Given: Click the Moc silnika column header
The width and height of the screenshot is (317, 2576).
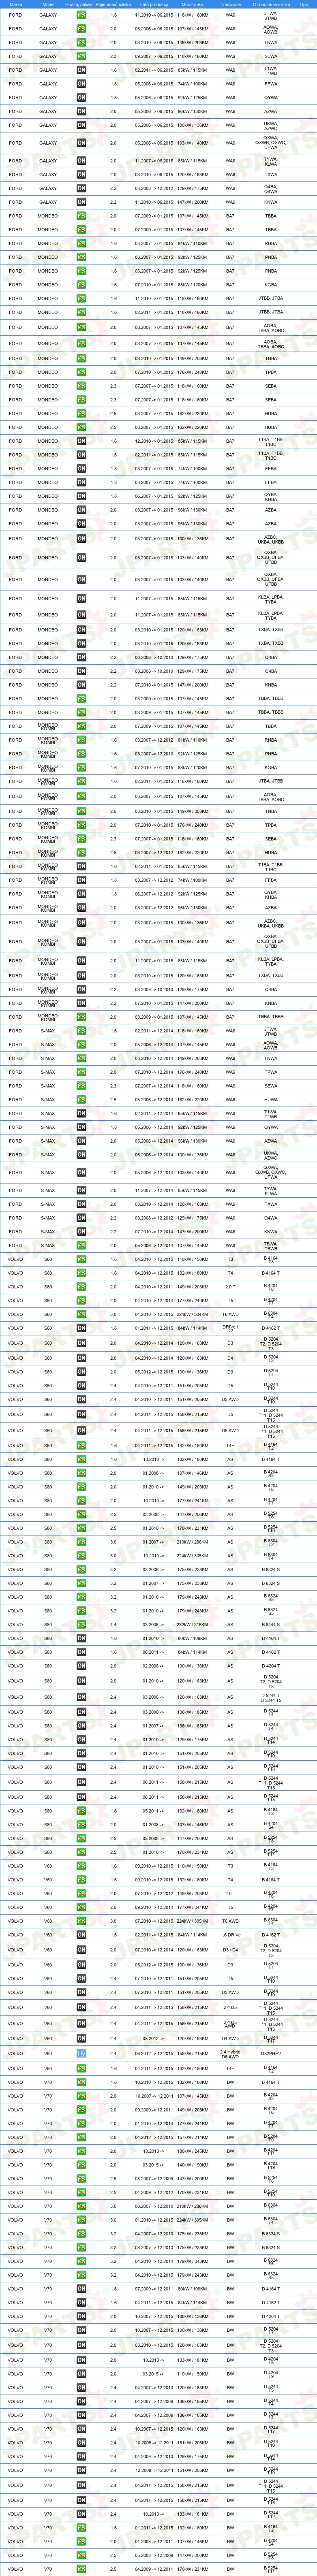Looking at the screenshot, I should [193, 4].
